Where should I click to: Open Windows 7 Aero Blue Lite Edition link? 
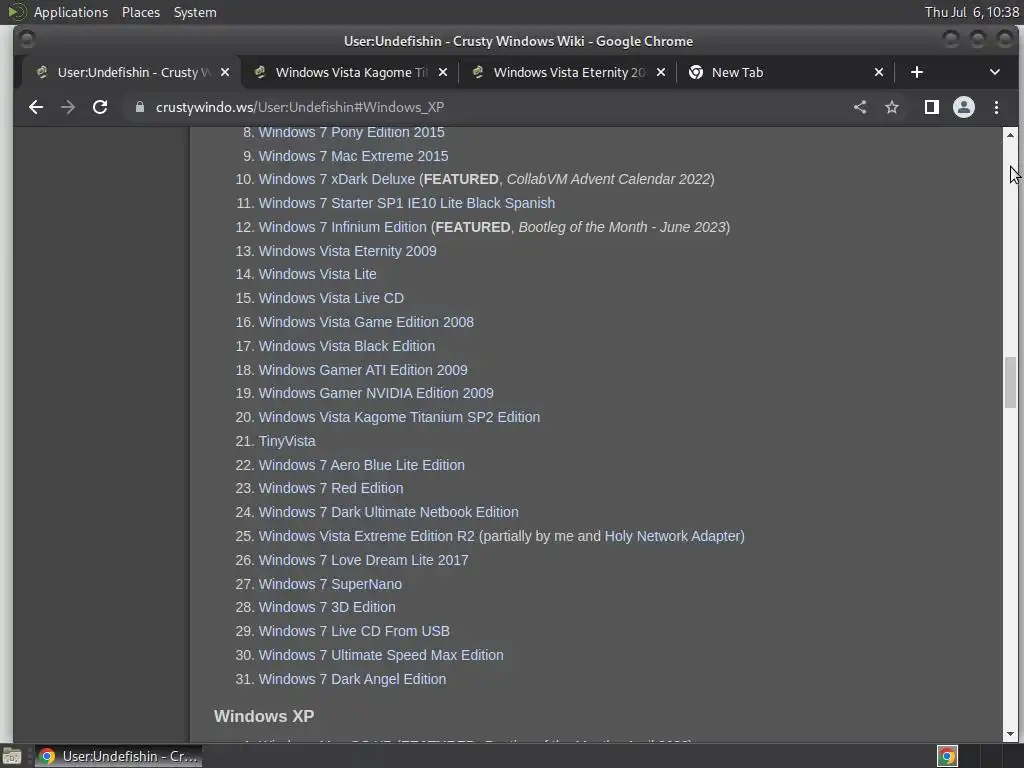(x=362, y=465)
